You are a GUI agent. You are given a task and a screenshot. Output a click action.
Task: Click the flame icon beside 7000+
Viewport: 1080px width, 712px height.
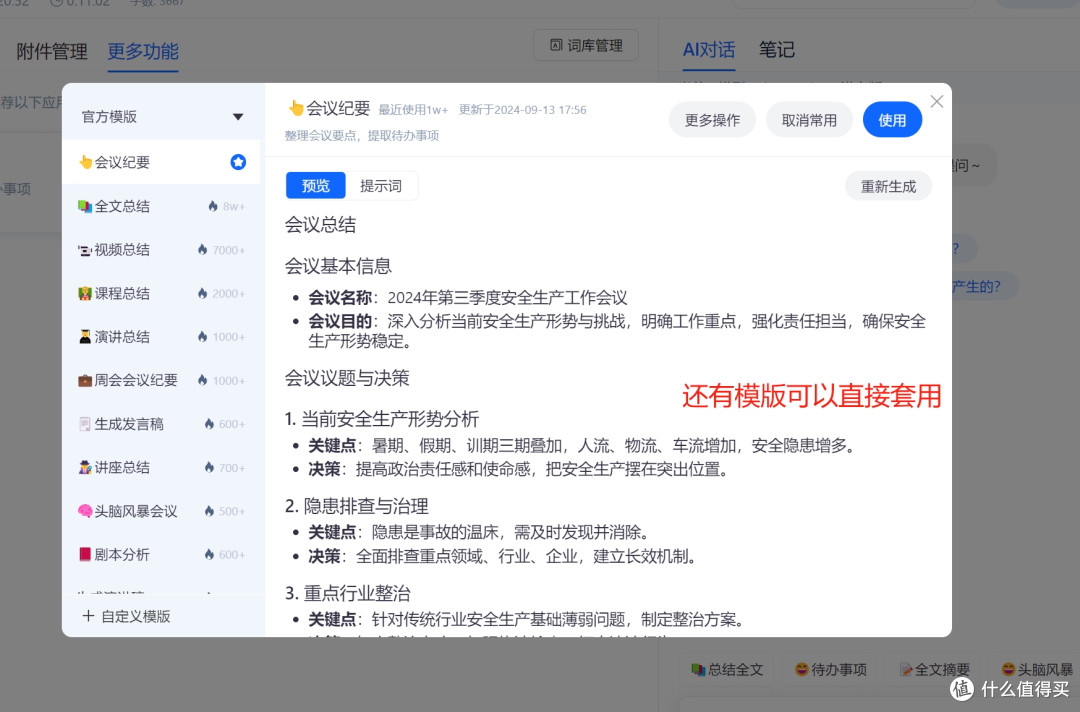pyautogui.click(x=202, y=249)
